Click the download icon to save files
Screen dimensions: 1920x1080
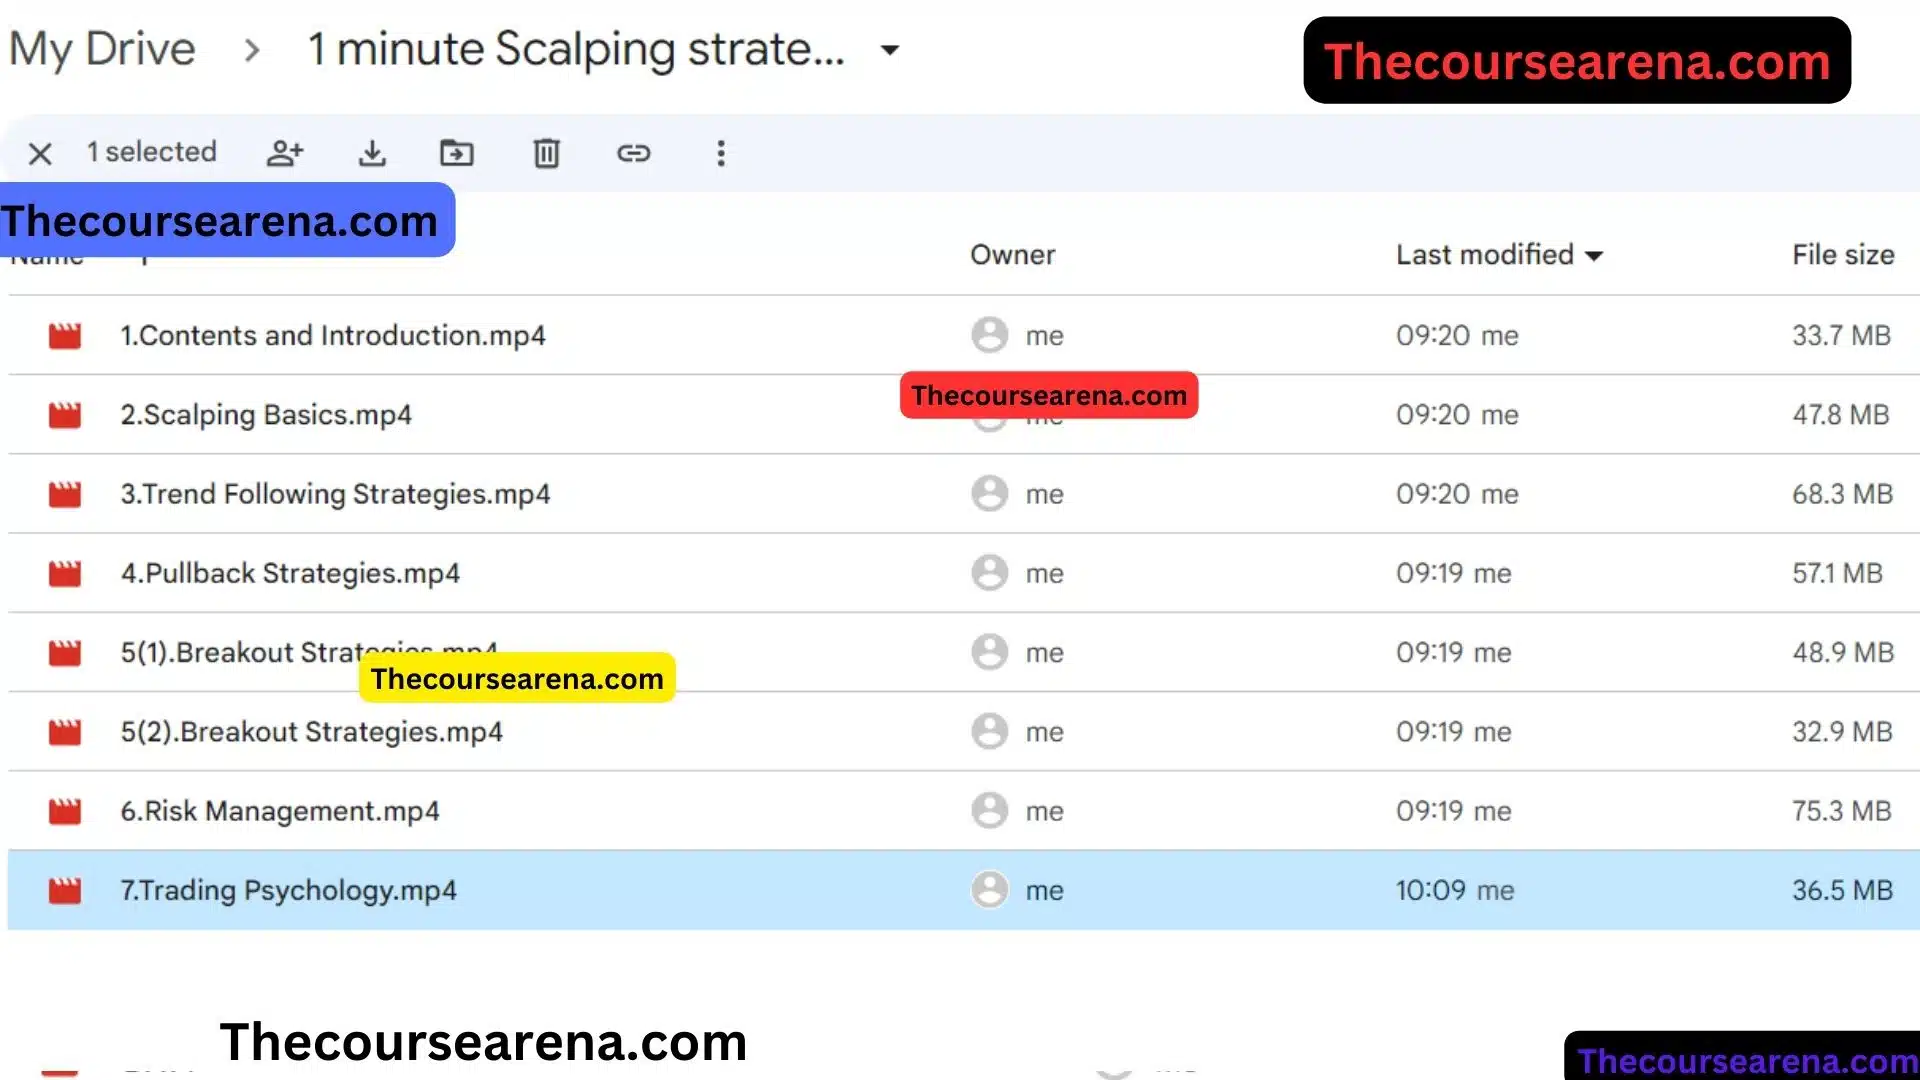click(x=371, y=153)
